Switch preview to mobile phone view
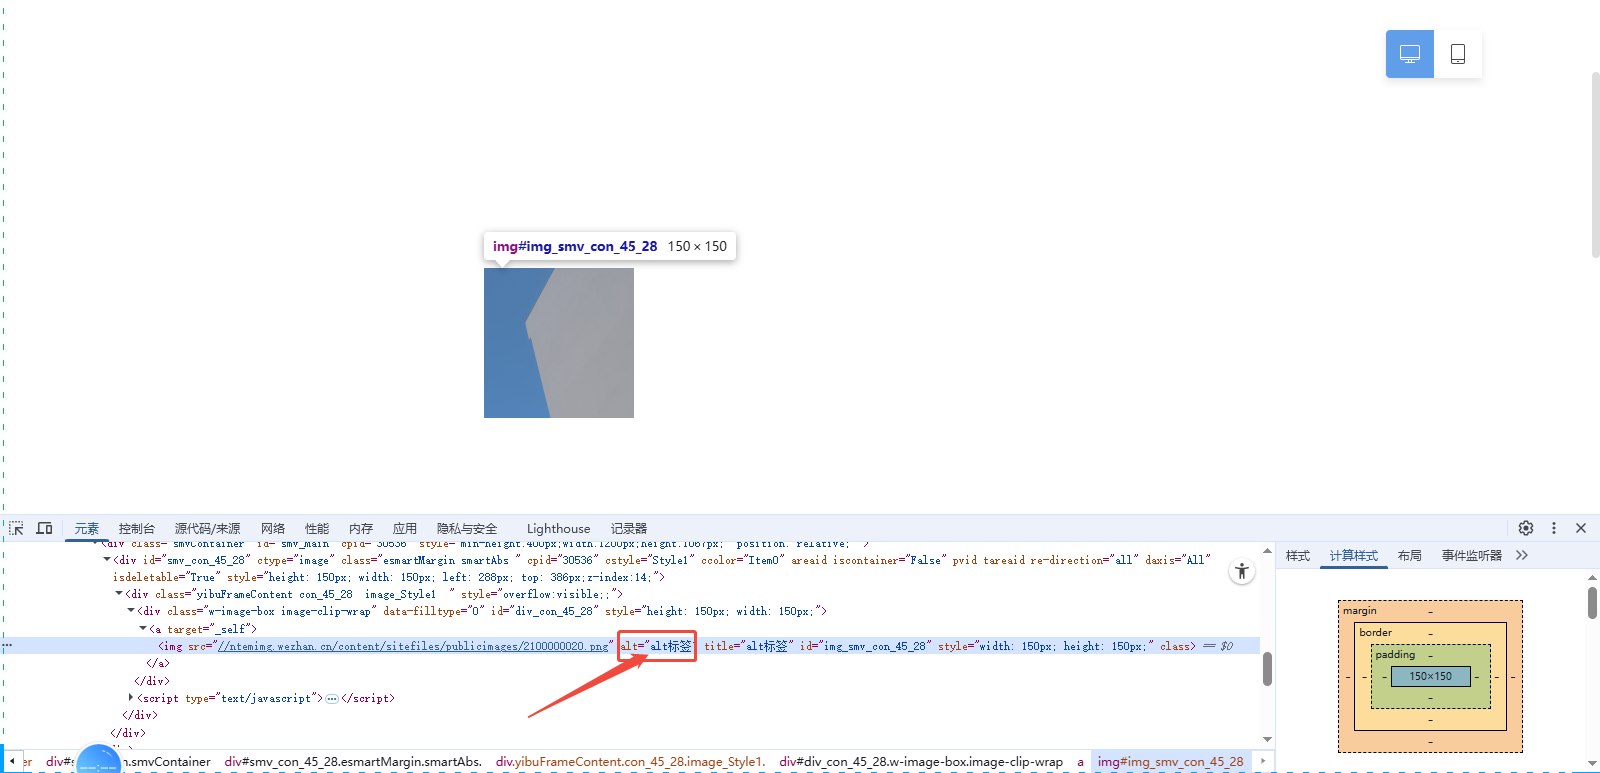The width and height of the screenshot is (1600, 773). [1458, 54]
